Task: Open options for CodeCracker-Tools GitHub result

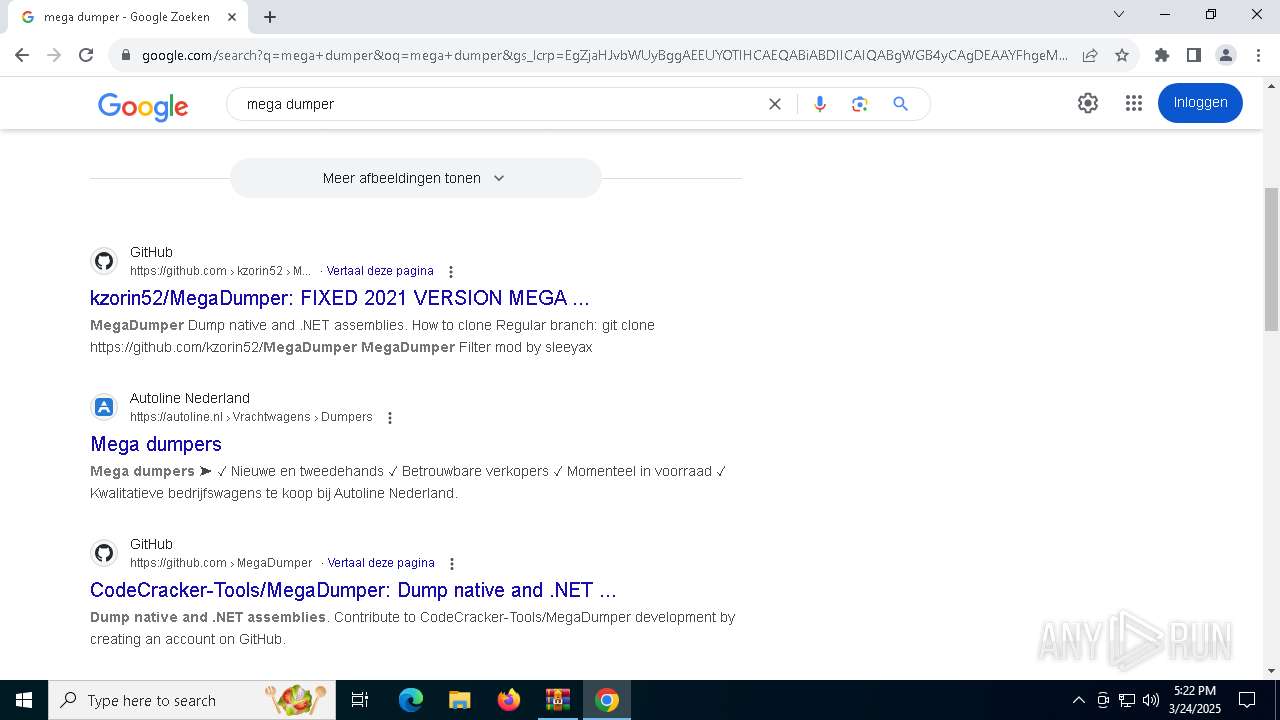Action: (x=452, y=564)
